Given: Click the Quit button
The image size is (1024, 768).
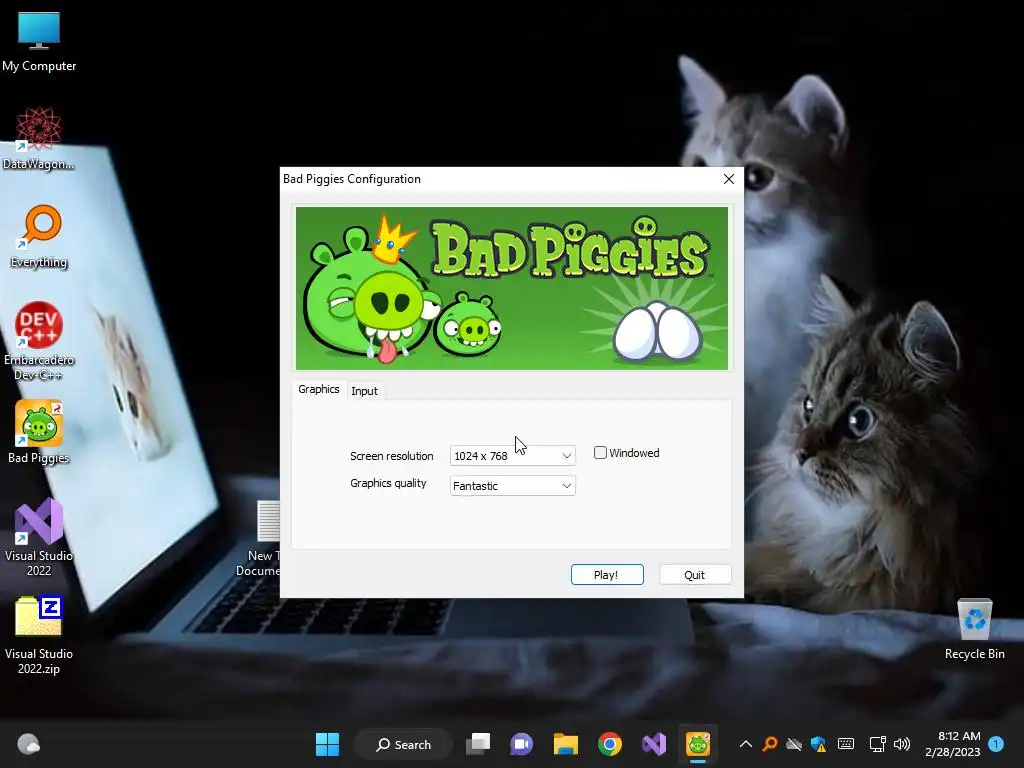Looking at the screenshot, I should [695, 575].
